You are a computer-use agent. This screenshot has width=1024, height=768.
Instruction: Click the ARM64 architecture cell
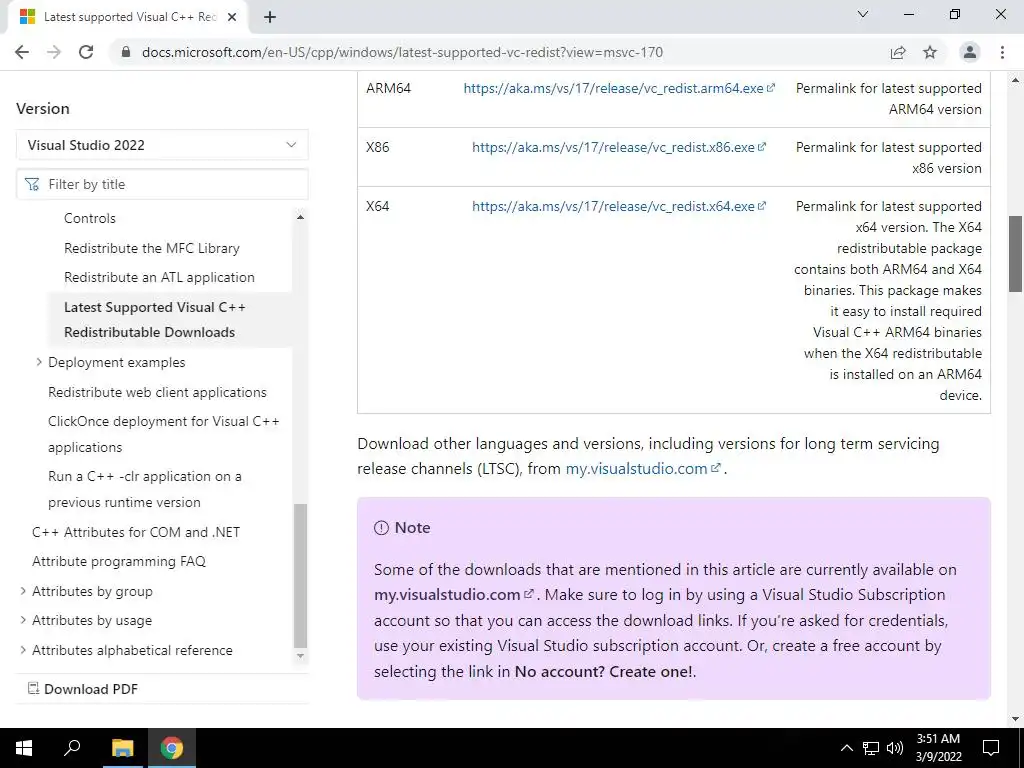[389, 88]
